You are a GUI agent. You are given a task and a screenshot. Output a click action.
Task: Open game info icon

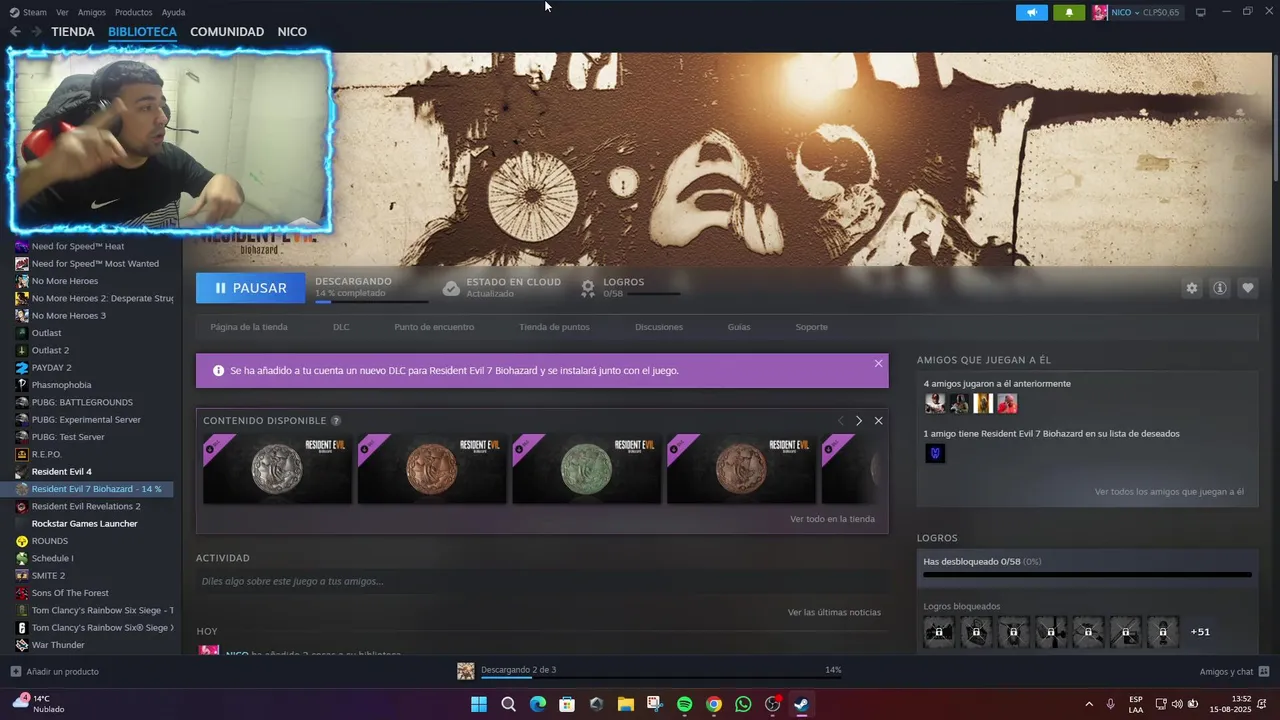[1220, 288]
